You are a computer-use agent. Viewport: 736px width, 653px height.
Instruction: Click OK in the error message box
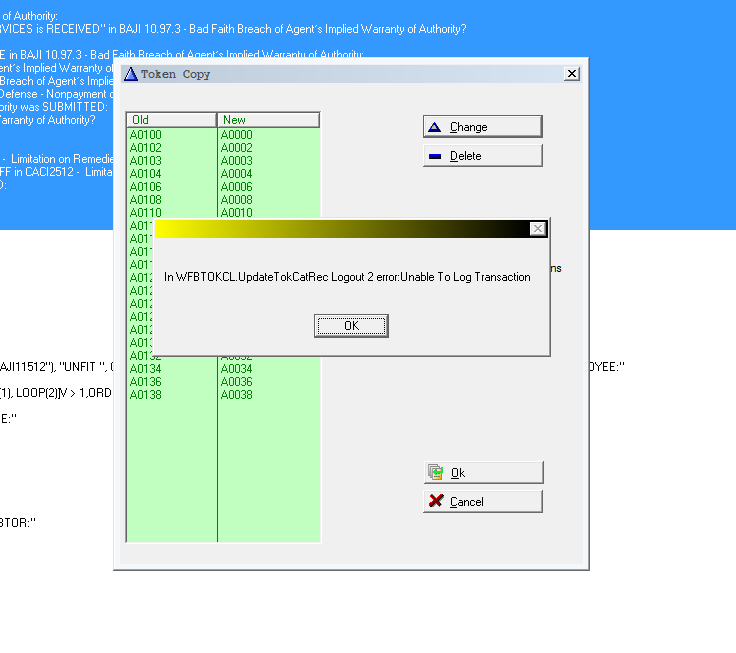[351, 326]
